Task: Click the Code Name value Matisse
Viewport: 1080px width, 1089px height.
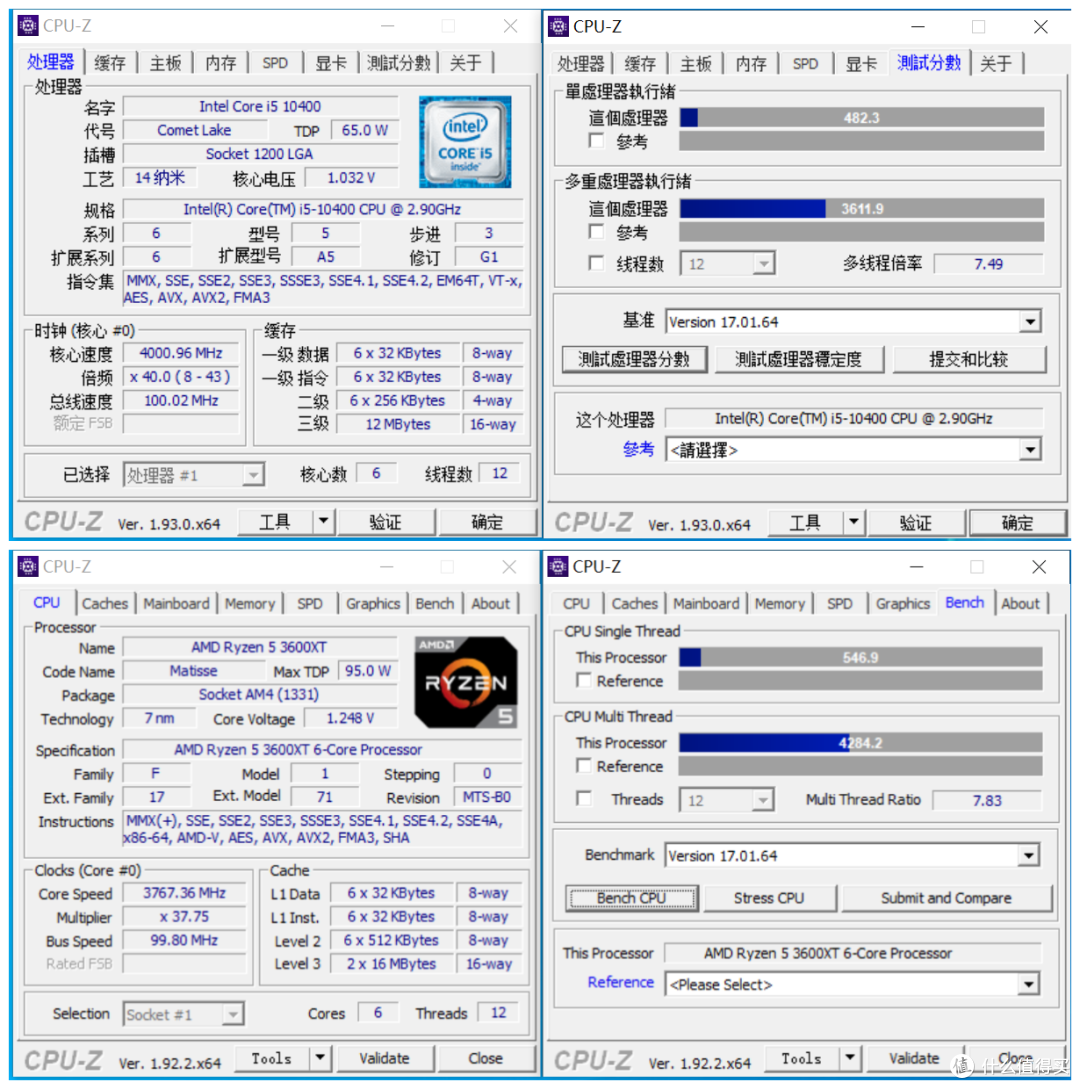Action: 194,670
